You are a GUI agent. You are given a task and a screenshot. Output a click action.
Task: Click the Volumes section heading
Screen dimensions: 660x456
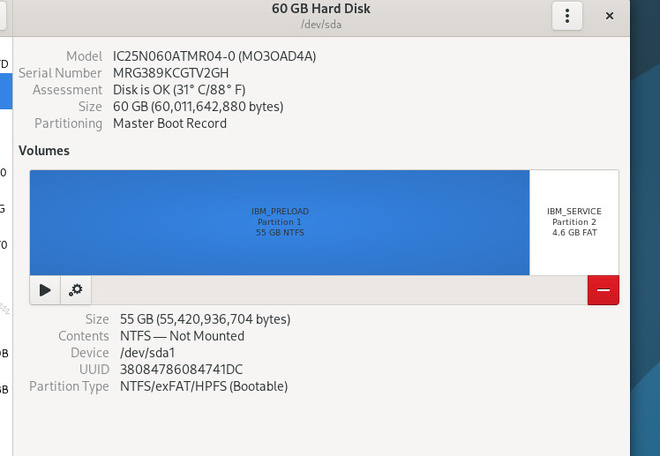pos(44,151)
